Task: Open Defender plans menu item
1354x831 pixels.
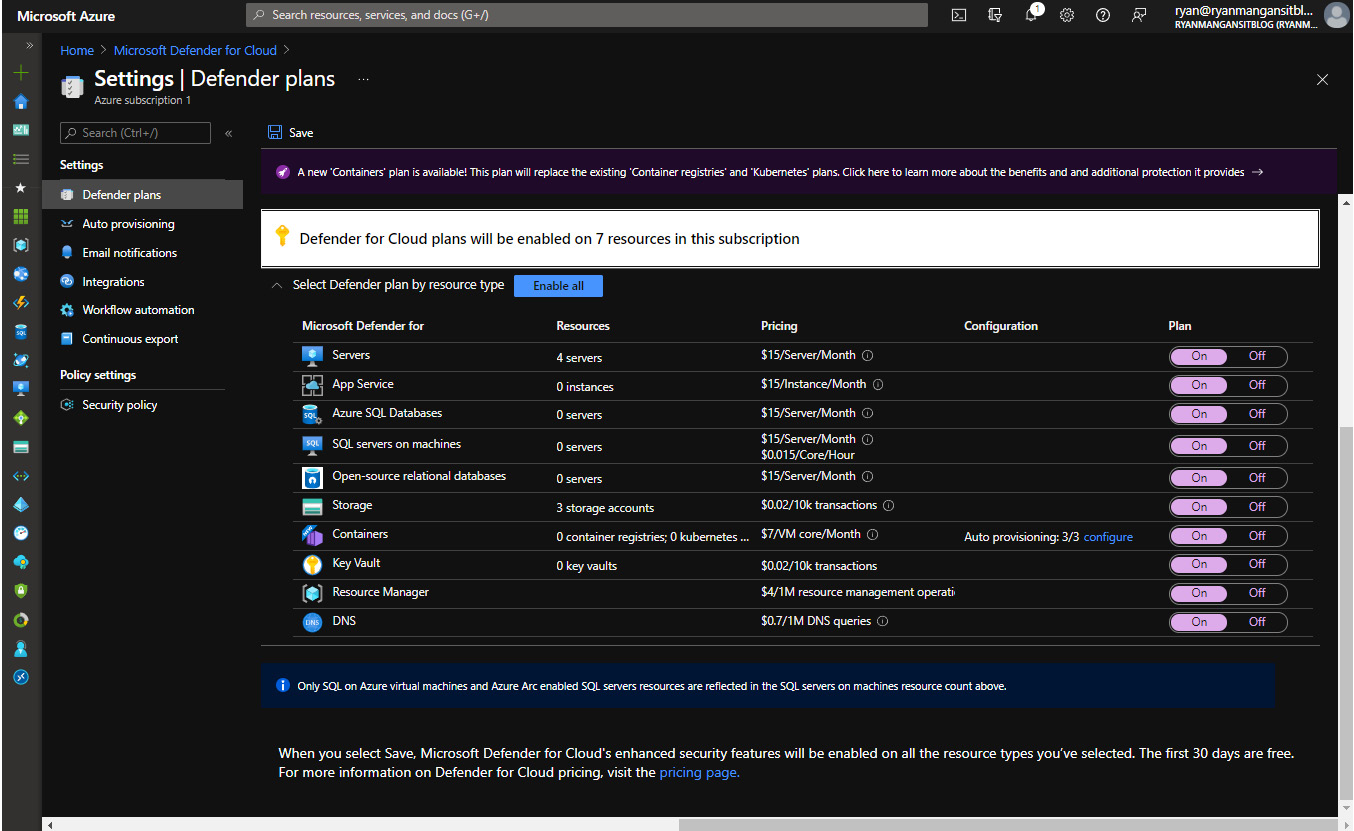Action: [142, 195]
